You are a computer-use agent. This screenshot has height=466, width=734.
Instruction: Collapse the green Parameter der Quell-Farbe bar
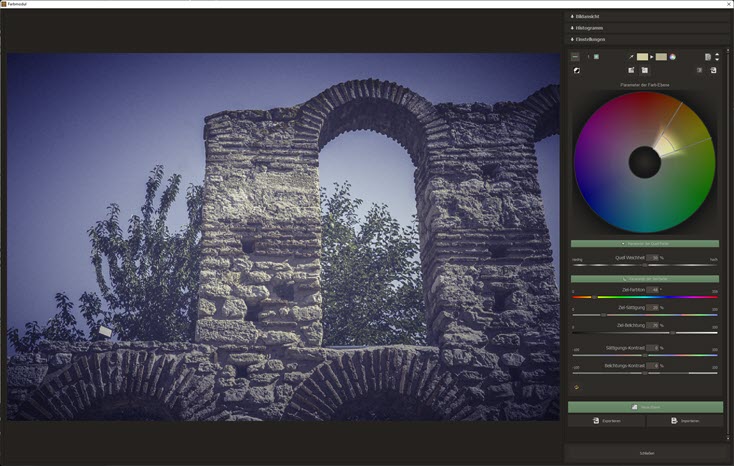coord(645,244)
